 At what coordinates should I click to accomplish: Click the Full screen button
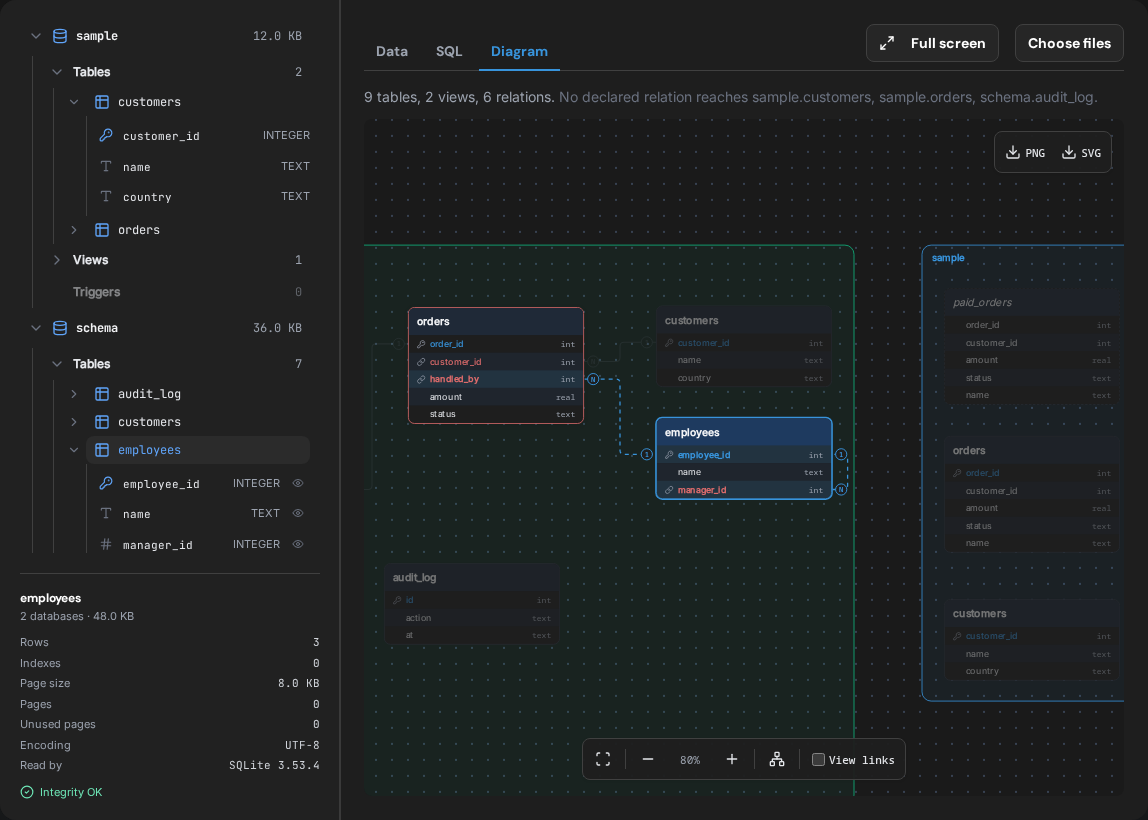coord(932,43)
